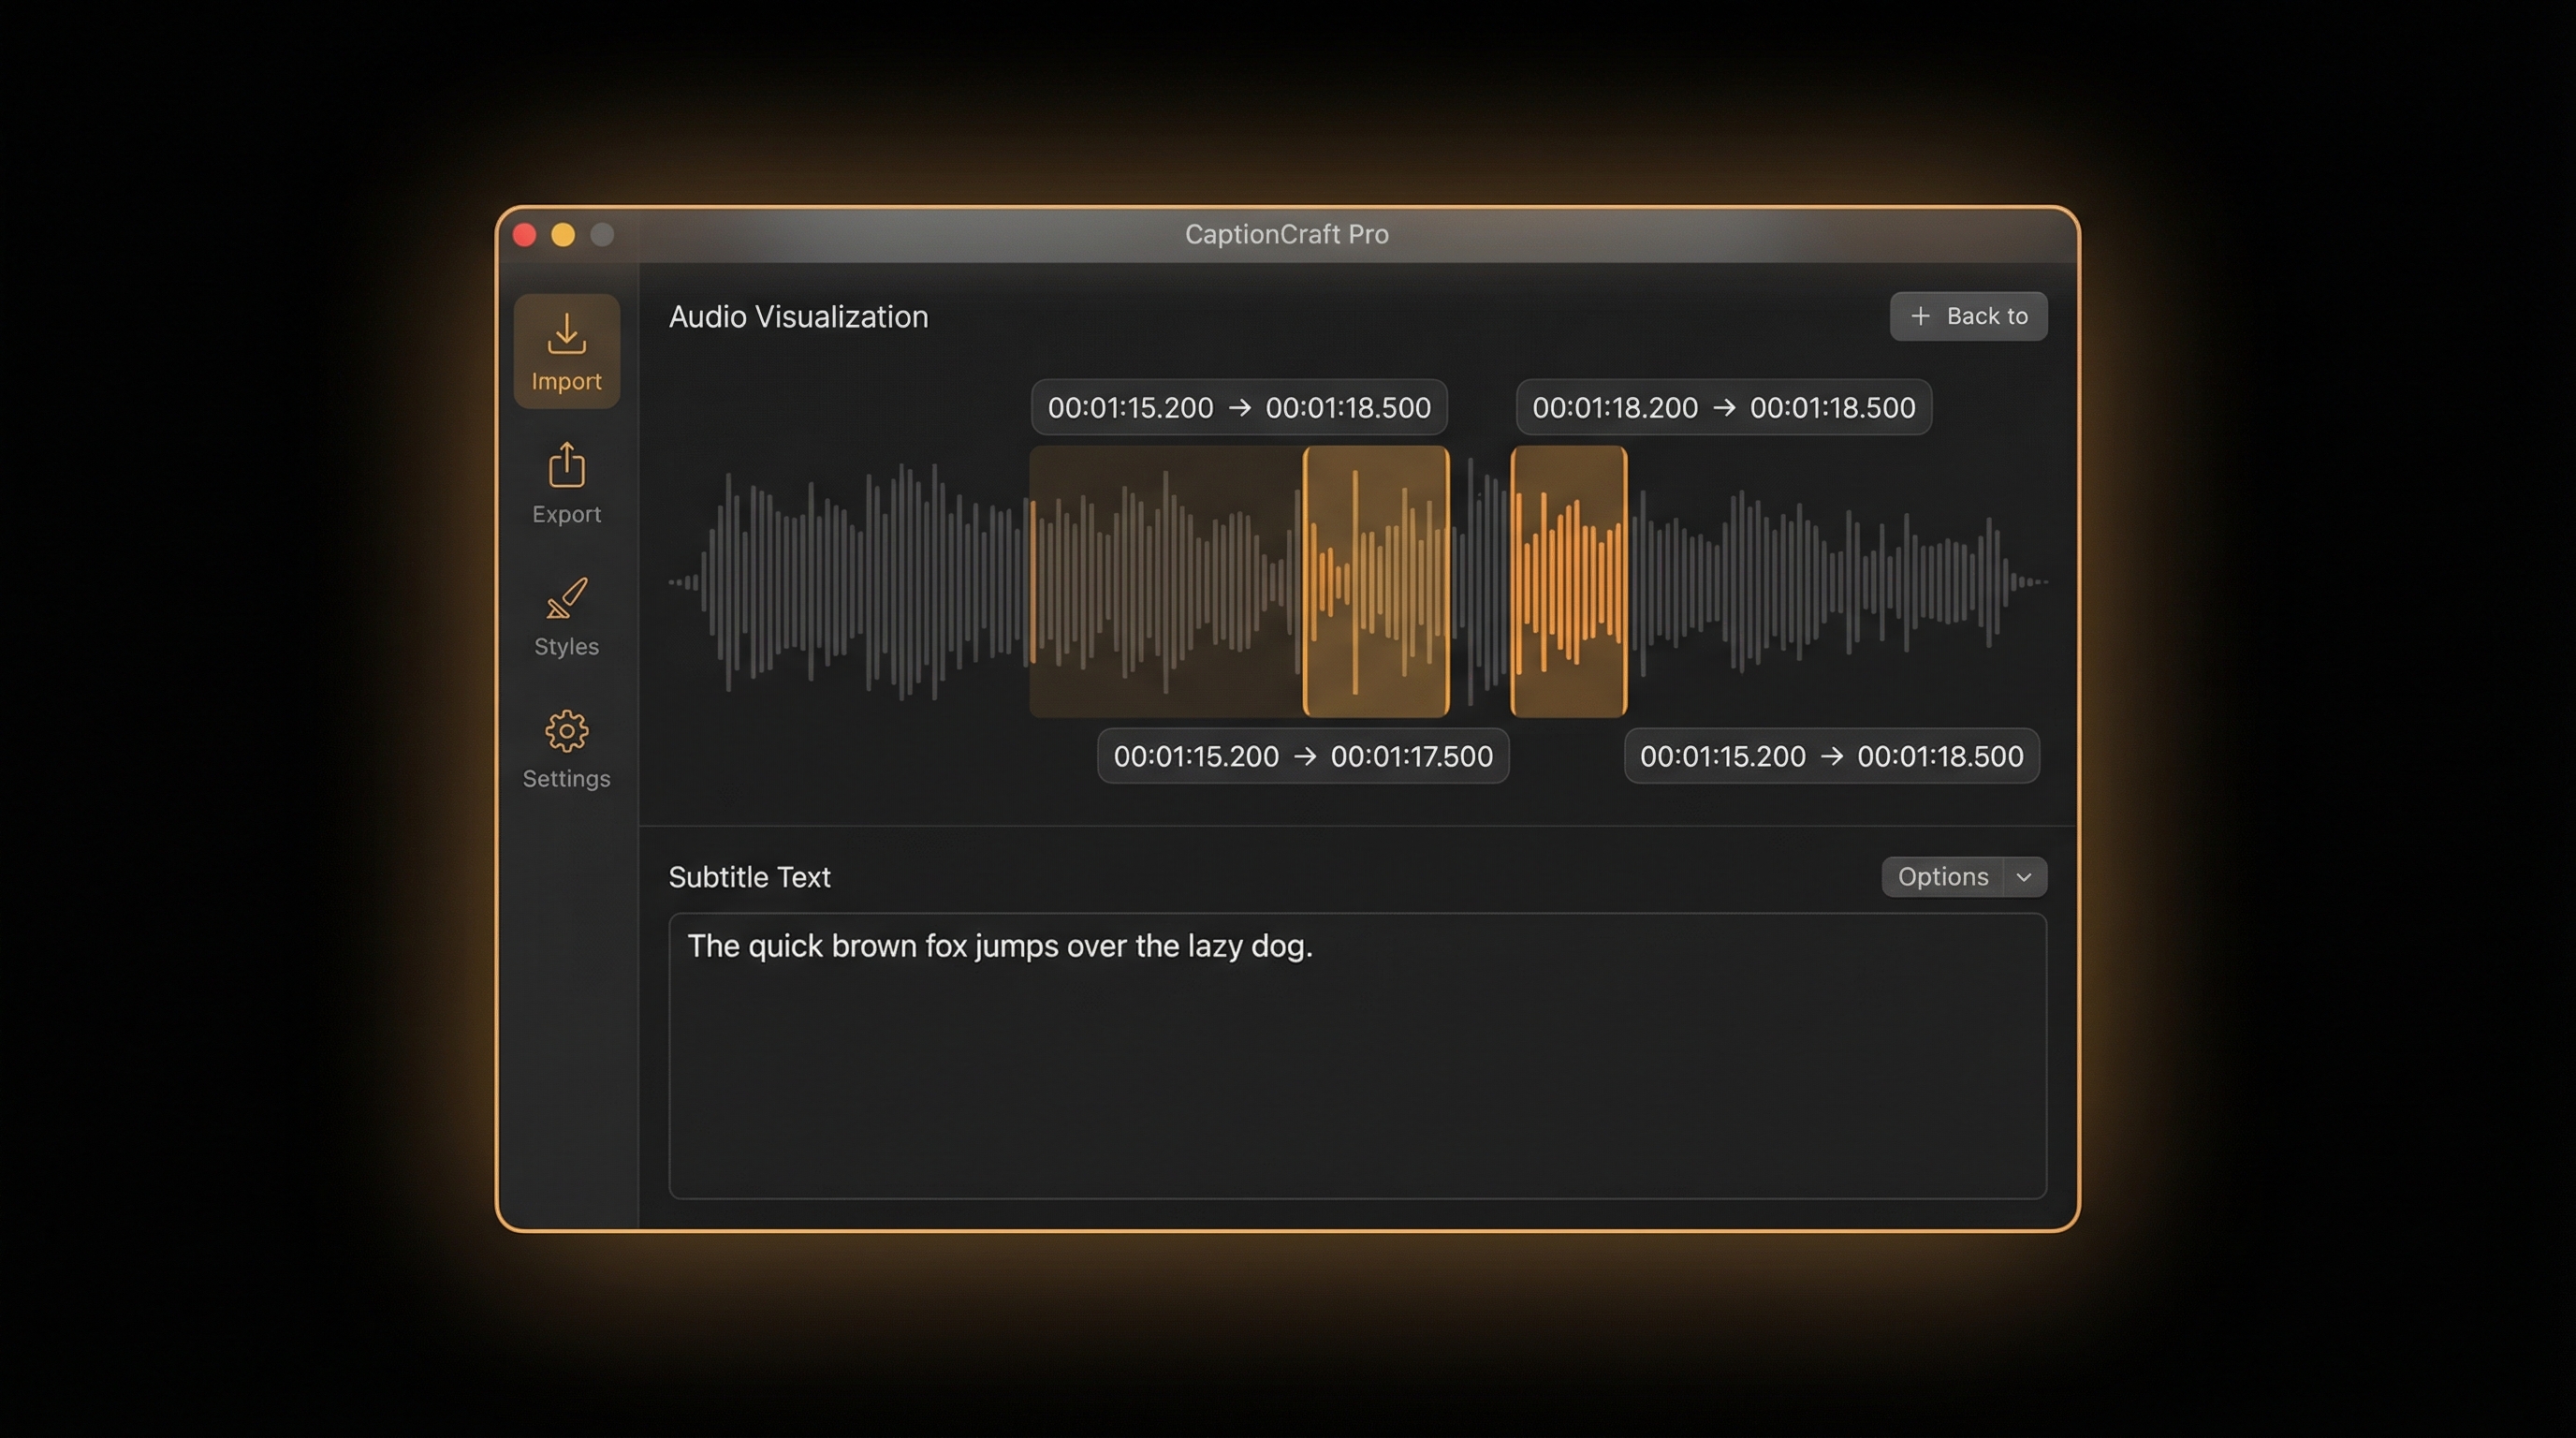
Task: Click the plus icon on Back to button
Action: coord(1919,316)
